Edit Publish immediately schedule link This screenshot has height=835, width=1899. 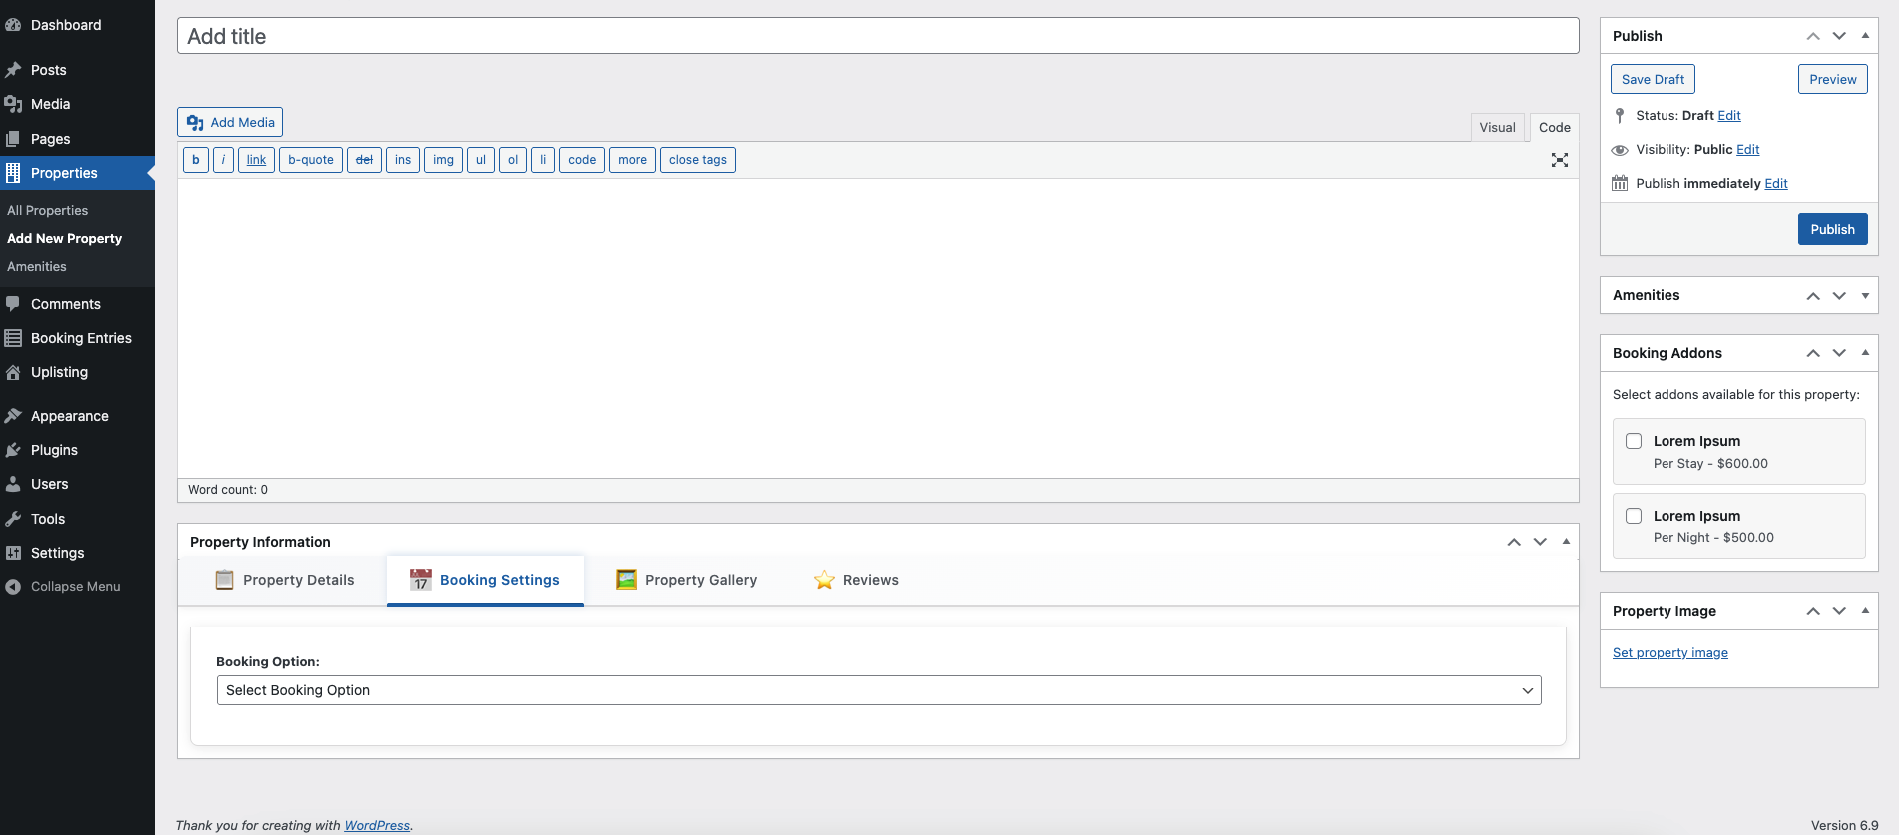point(1776,184)
